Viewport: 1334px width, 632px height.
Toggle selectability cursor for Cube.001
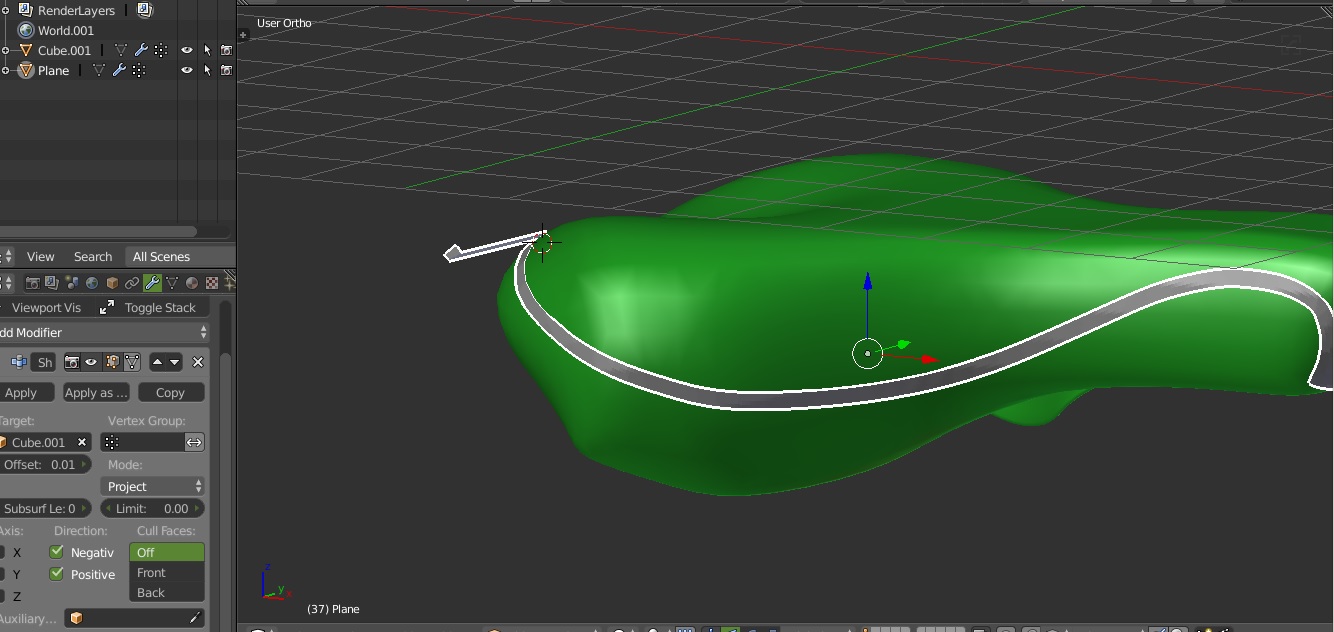(x=207, y=50)
